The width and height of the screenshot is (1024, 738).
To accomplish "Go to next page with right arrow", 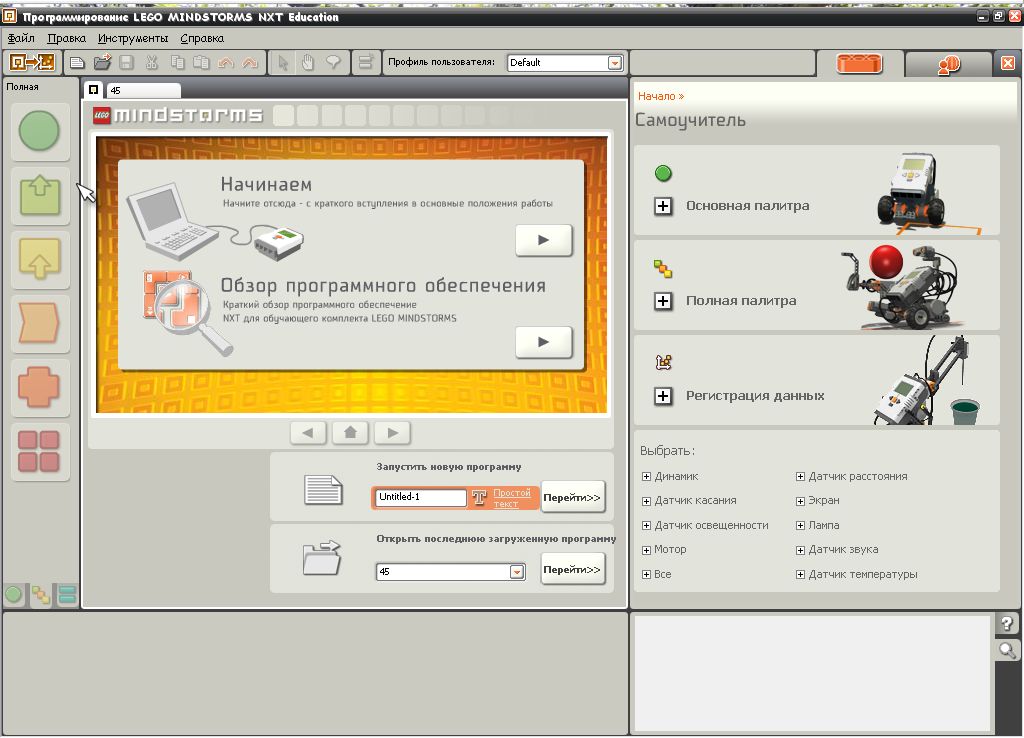I will pyautogui.click(x=392, y=432).
